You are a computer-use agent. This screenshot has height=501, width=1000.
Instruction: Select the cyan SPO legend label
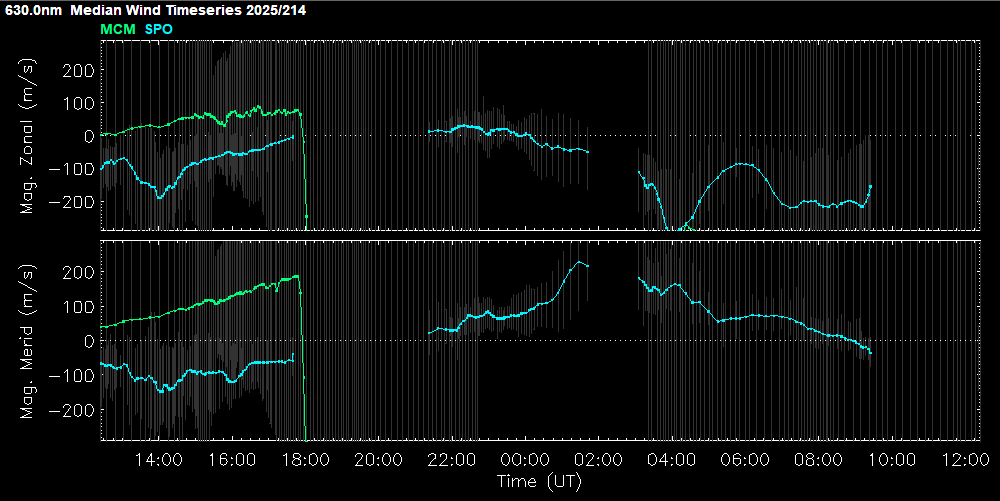(x=159, y=29)
